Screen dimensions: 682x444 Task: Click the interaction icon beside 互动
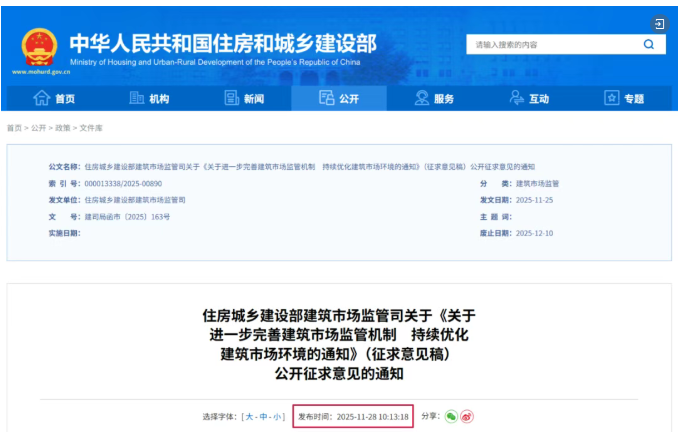pos(516,98)
